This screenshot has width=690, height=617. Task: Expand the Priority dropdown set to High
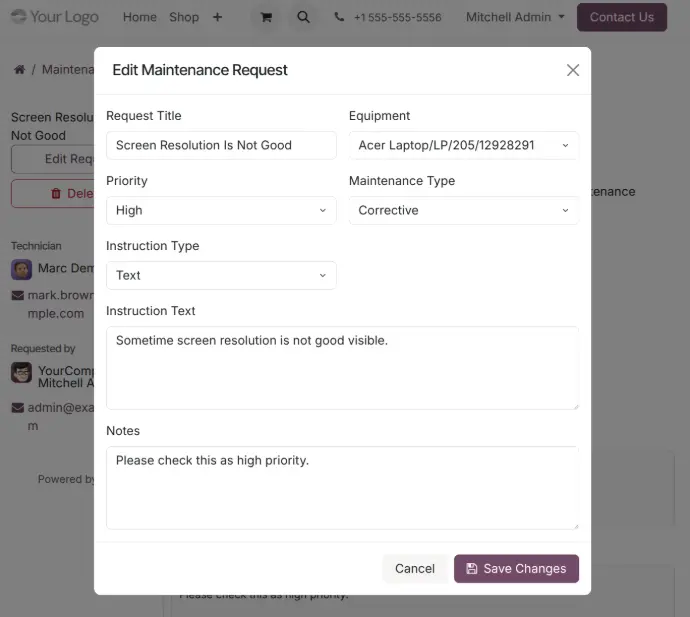tap(221, 210)
